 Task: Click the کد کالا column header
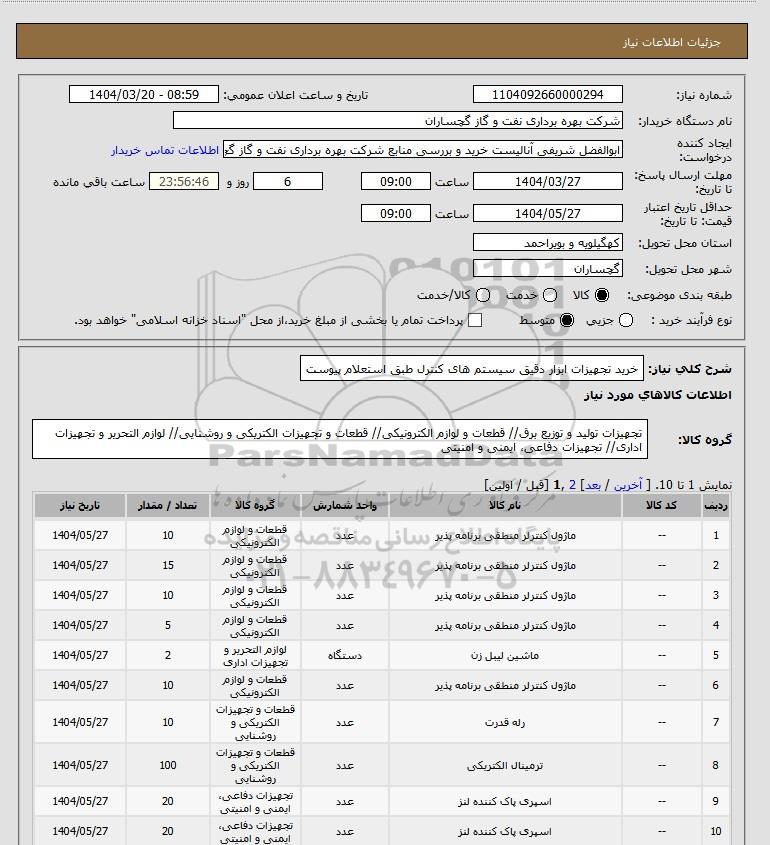point(661,505)
